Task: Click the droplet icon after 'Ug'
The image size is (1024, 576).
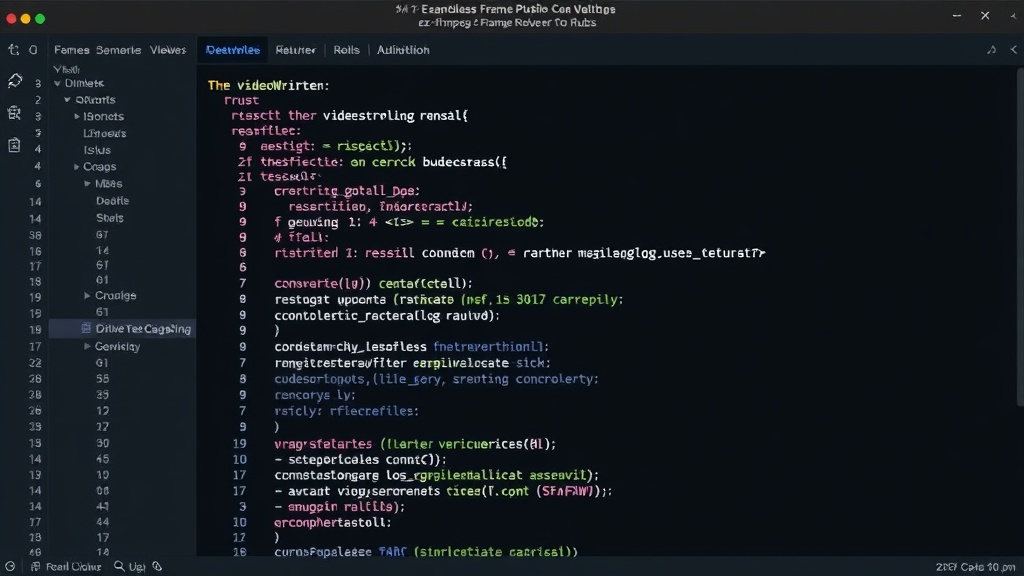Action: tap(157, 566)
